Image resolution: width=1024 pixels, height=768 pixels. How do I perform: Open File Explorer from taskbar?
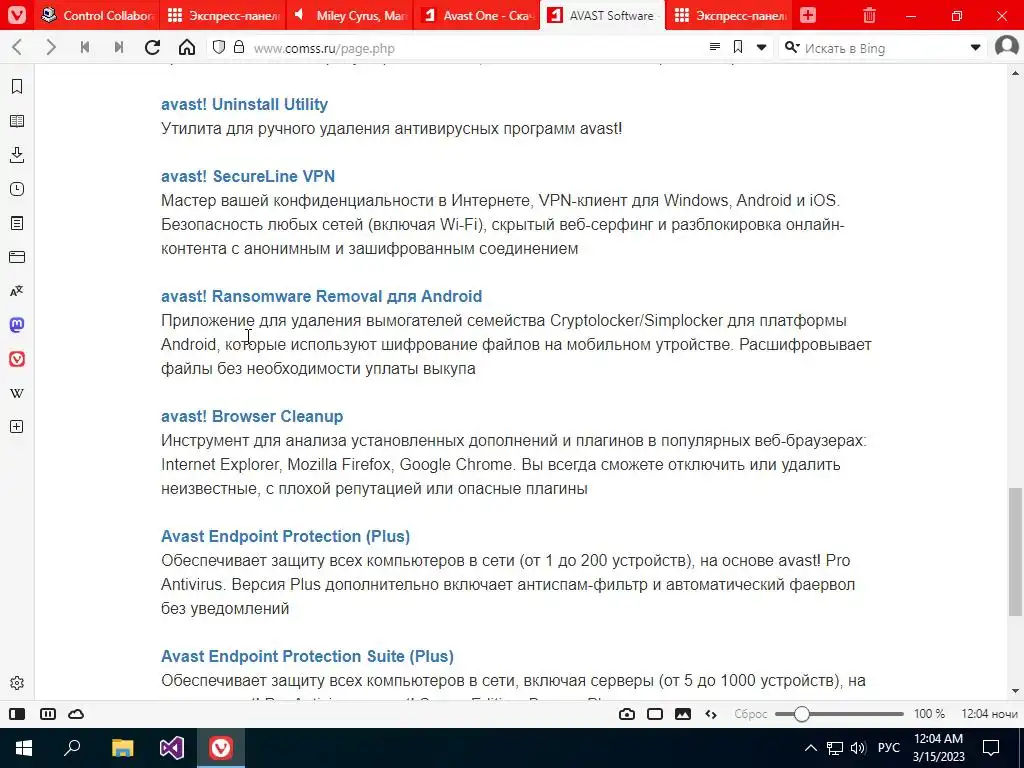tap(122, 748)
